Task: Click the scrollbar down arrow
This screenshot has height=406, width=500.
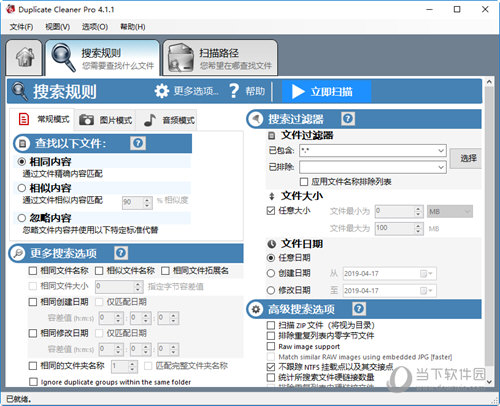Action: pos(489,382)
